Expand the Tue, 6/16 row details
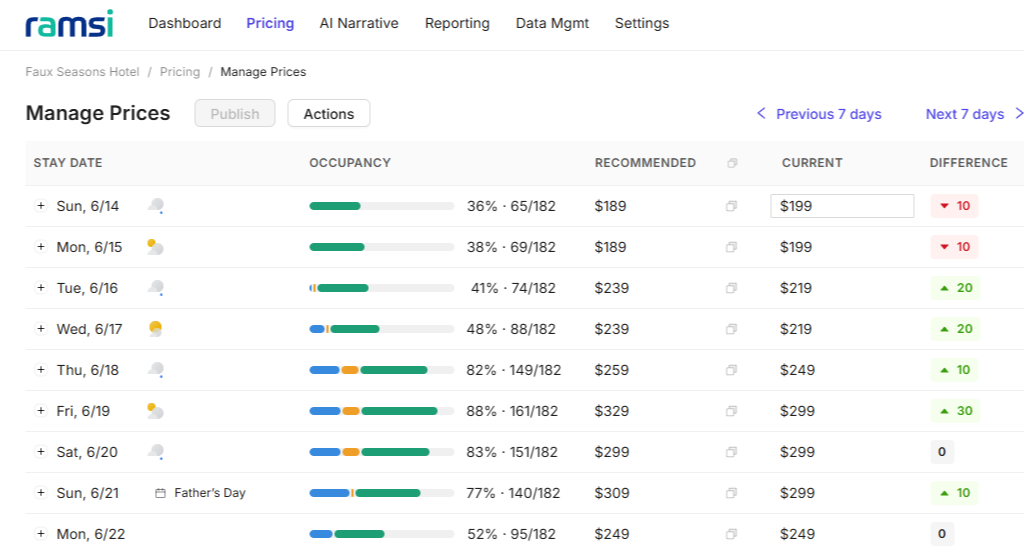The image size is (1024, 552). pos(40,287)
